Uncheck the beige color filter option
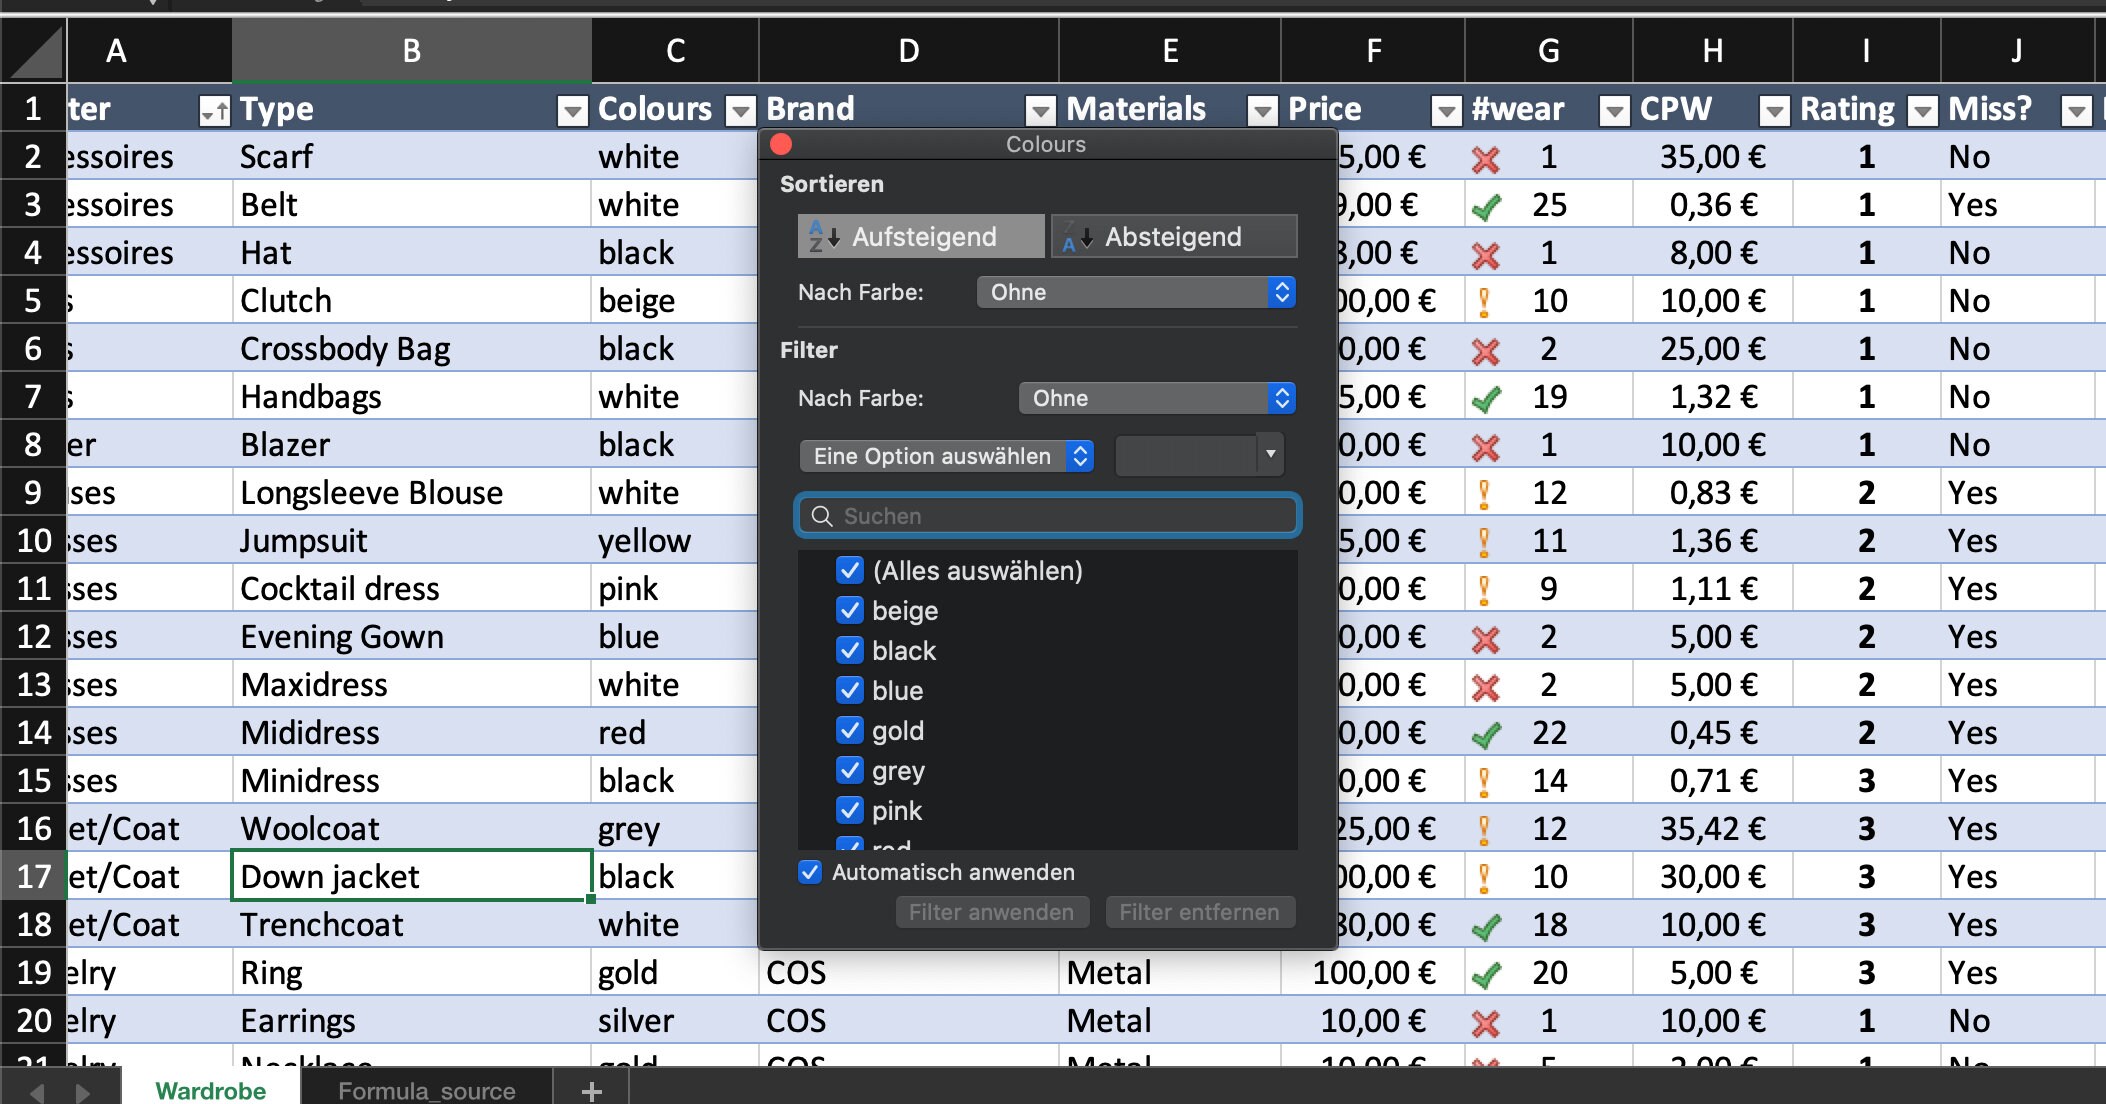 850,610
